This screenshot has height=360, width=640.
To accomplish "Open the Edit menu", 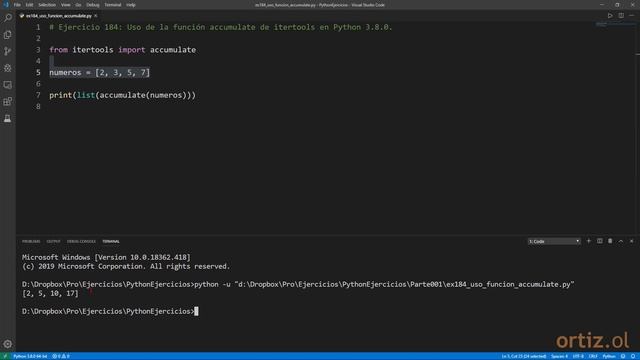I will pos(29,5).
